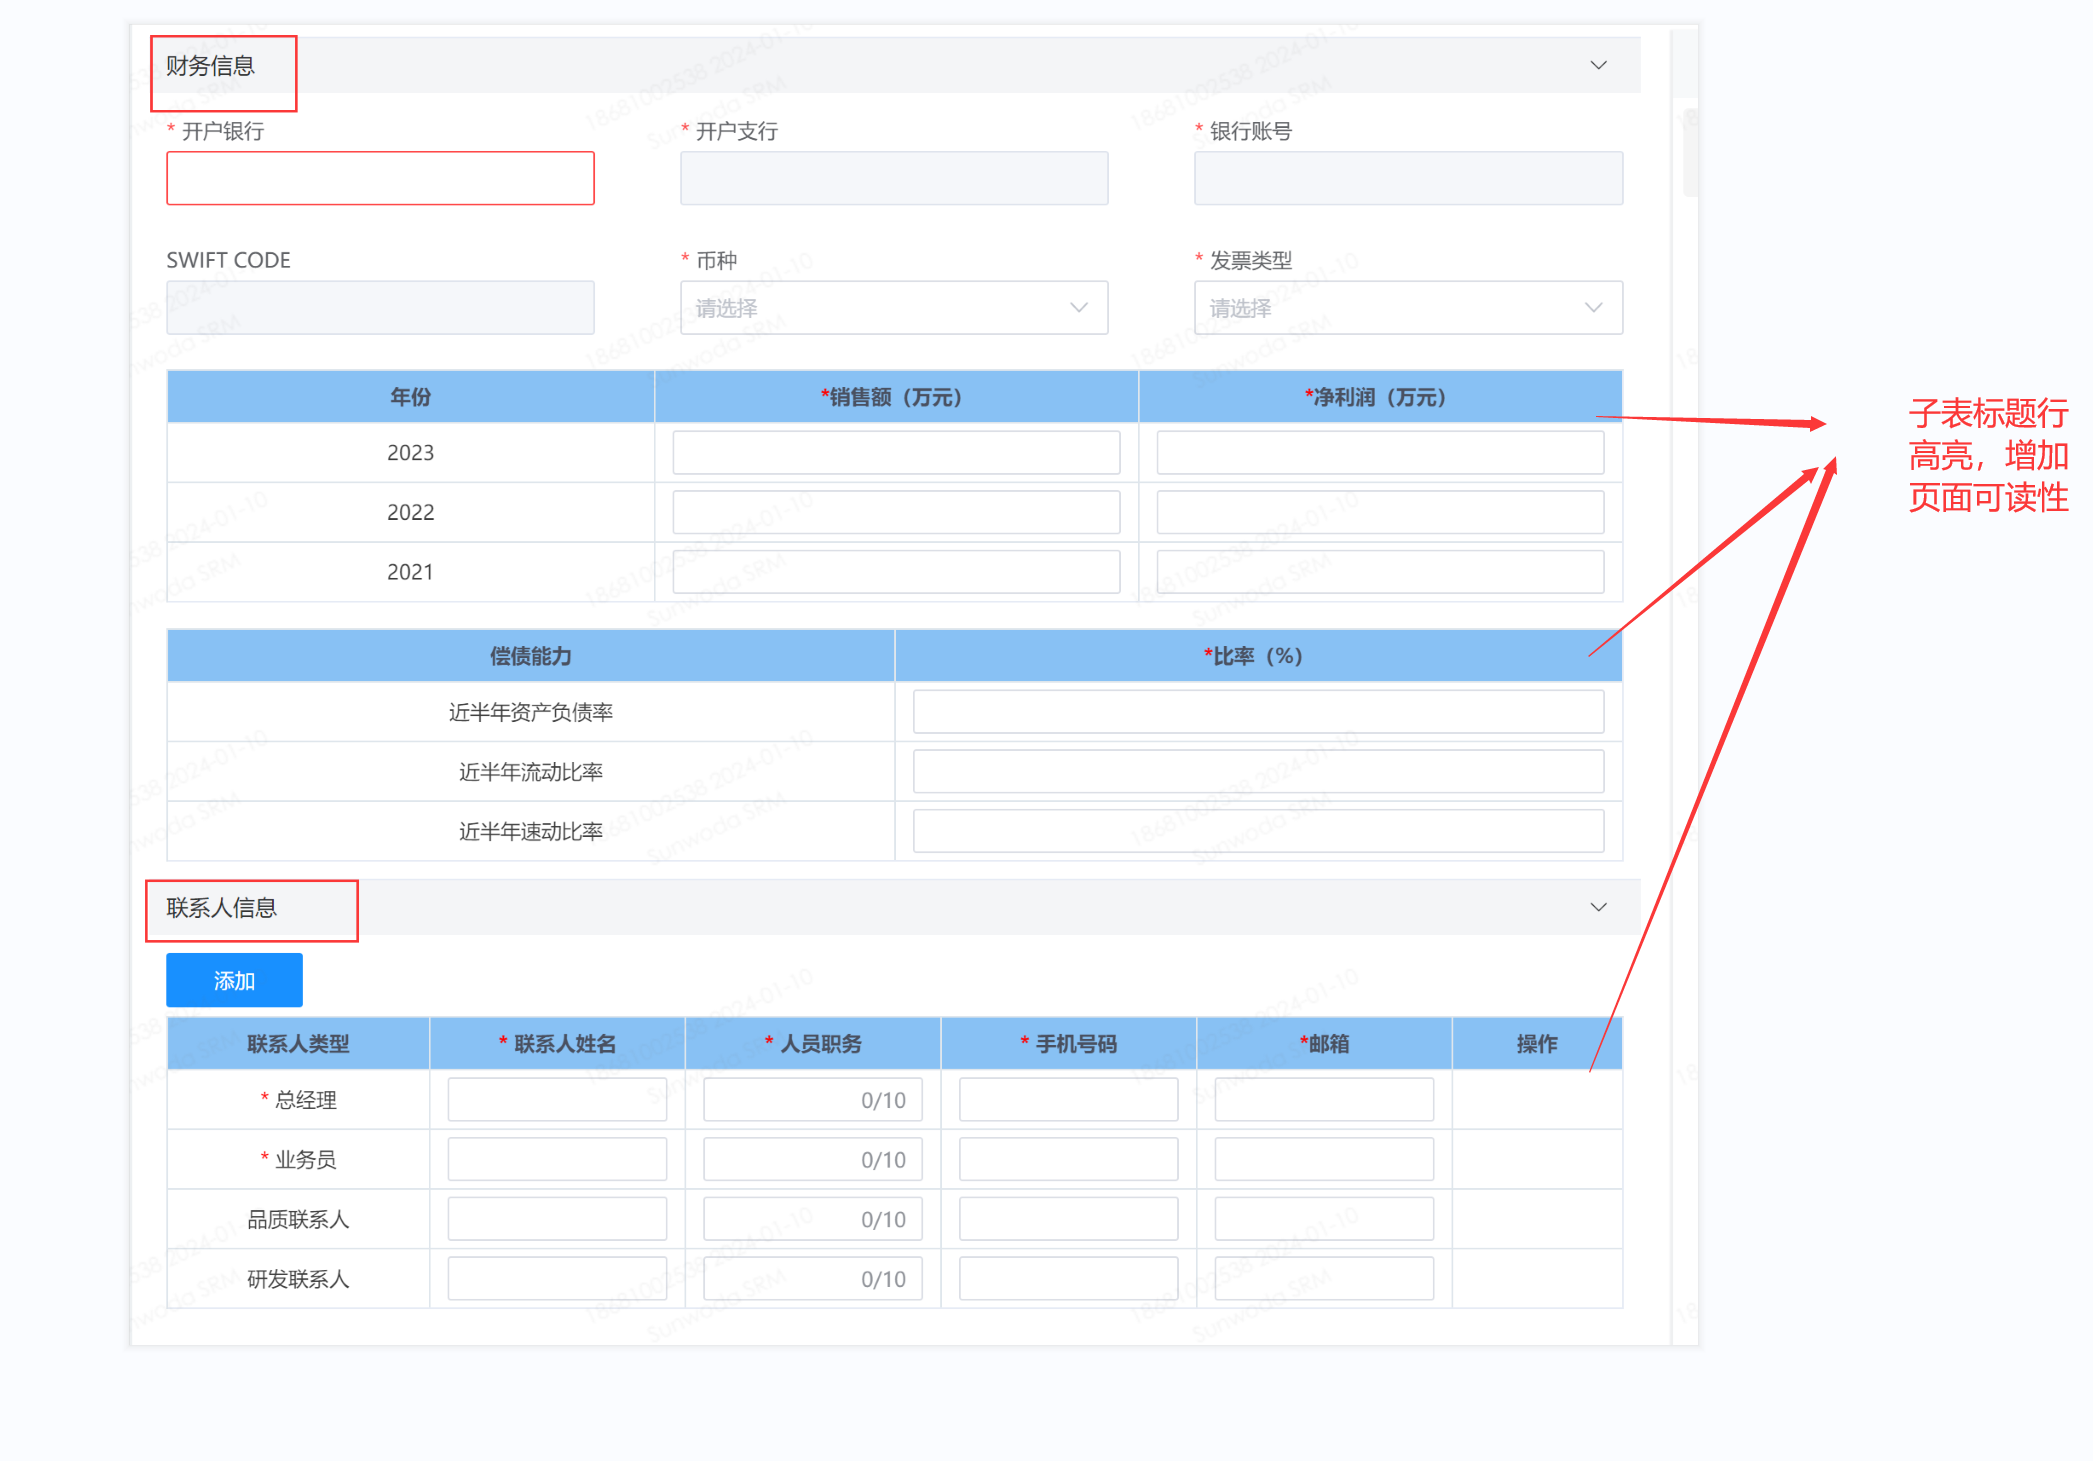
Task: Click the vertical scrollbar thumb
Action: [1689, 152]
